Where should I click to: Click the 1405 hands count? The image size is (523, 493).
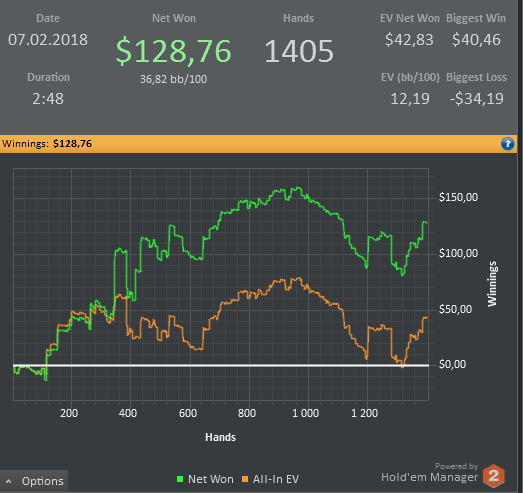tap(299, 51)
